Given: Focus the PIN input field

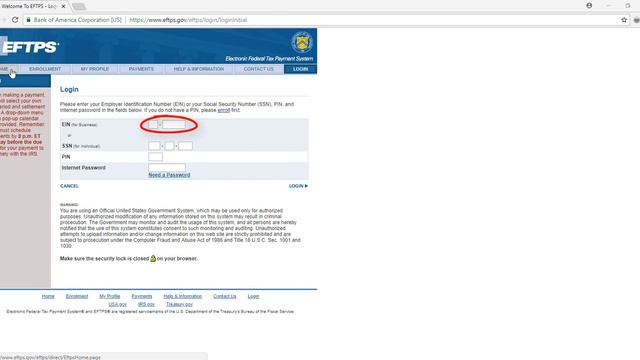Looking at the screenshot, I should tap(156, 157).
